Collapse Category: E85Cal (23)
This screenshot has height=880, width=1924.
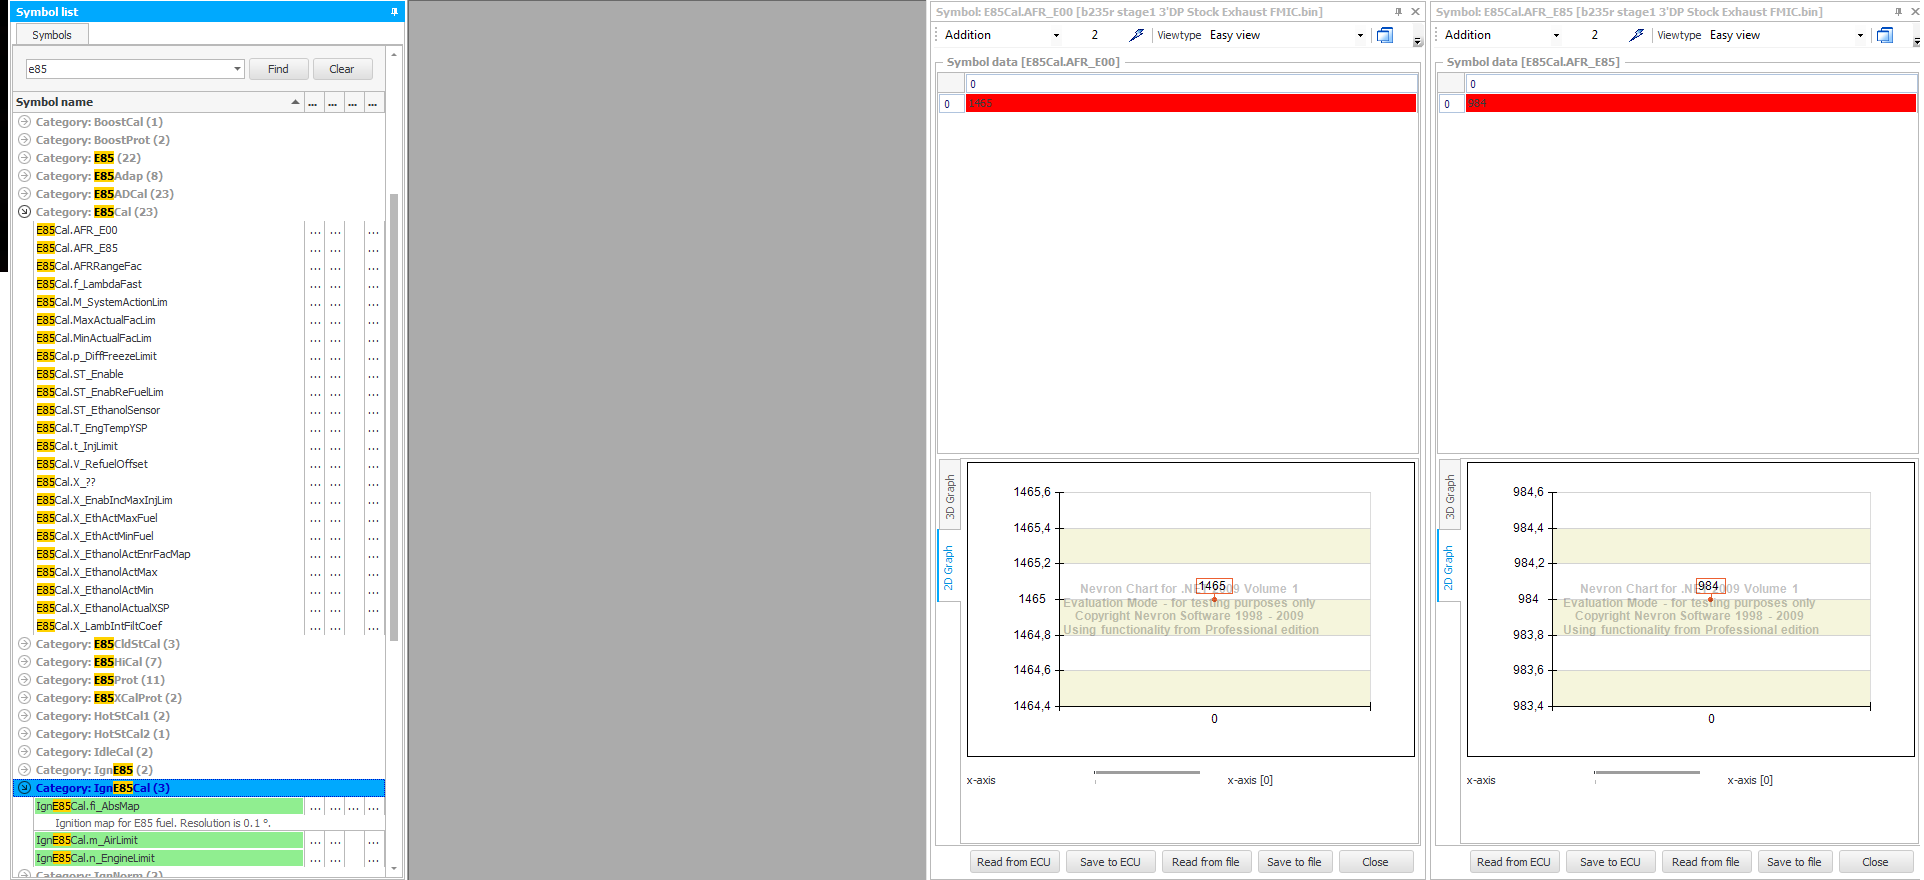pos(24,212)
